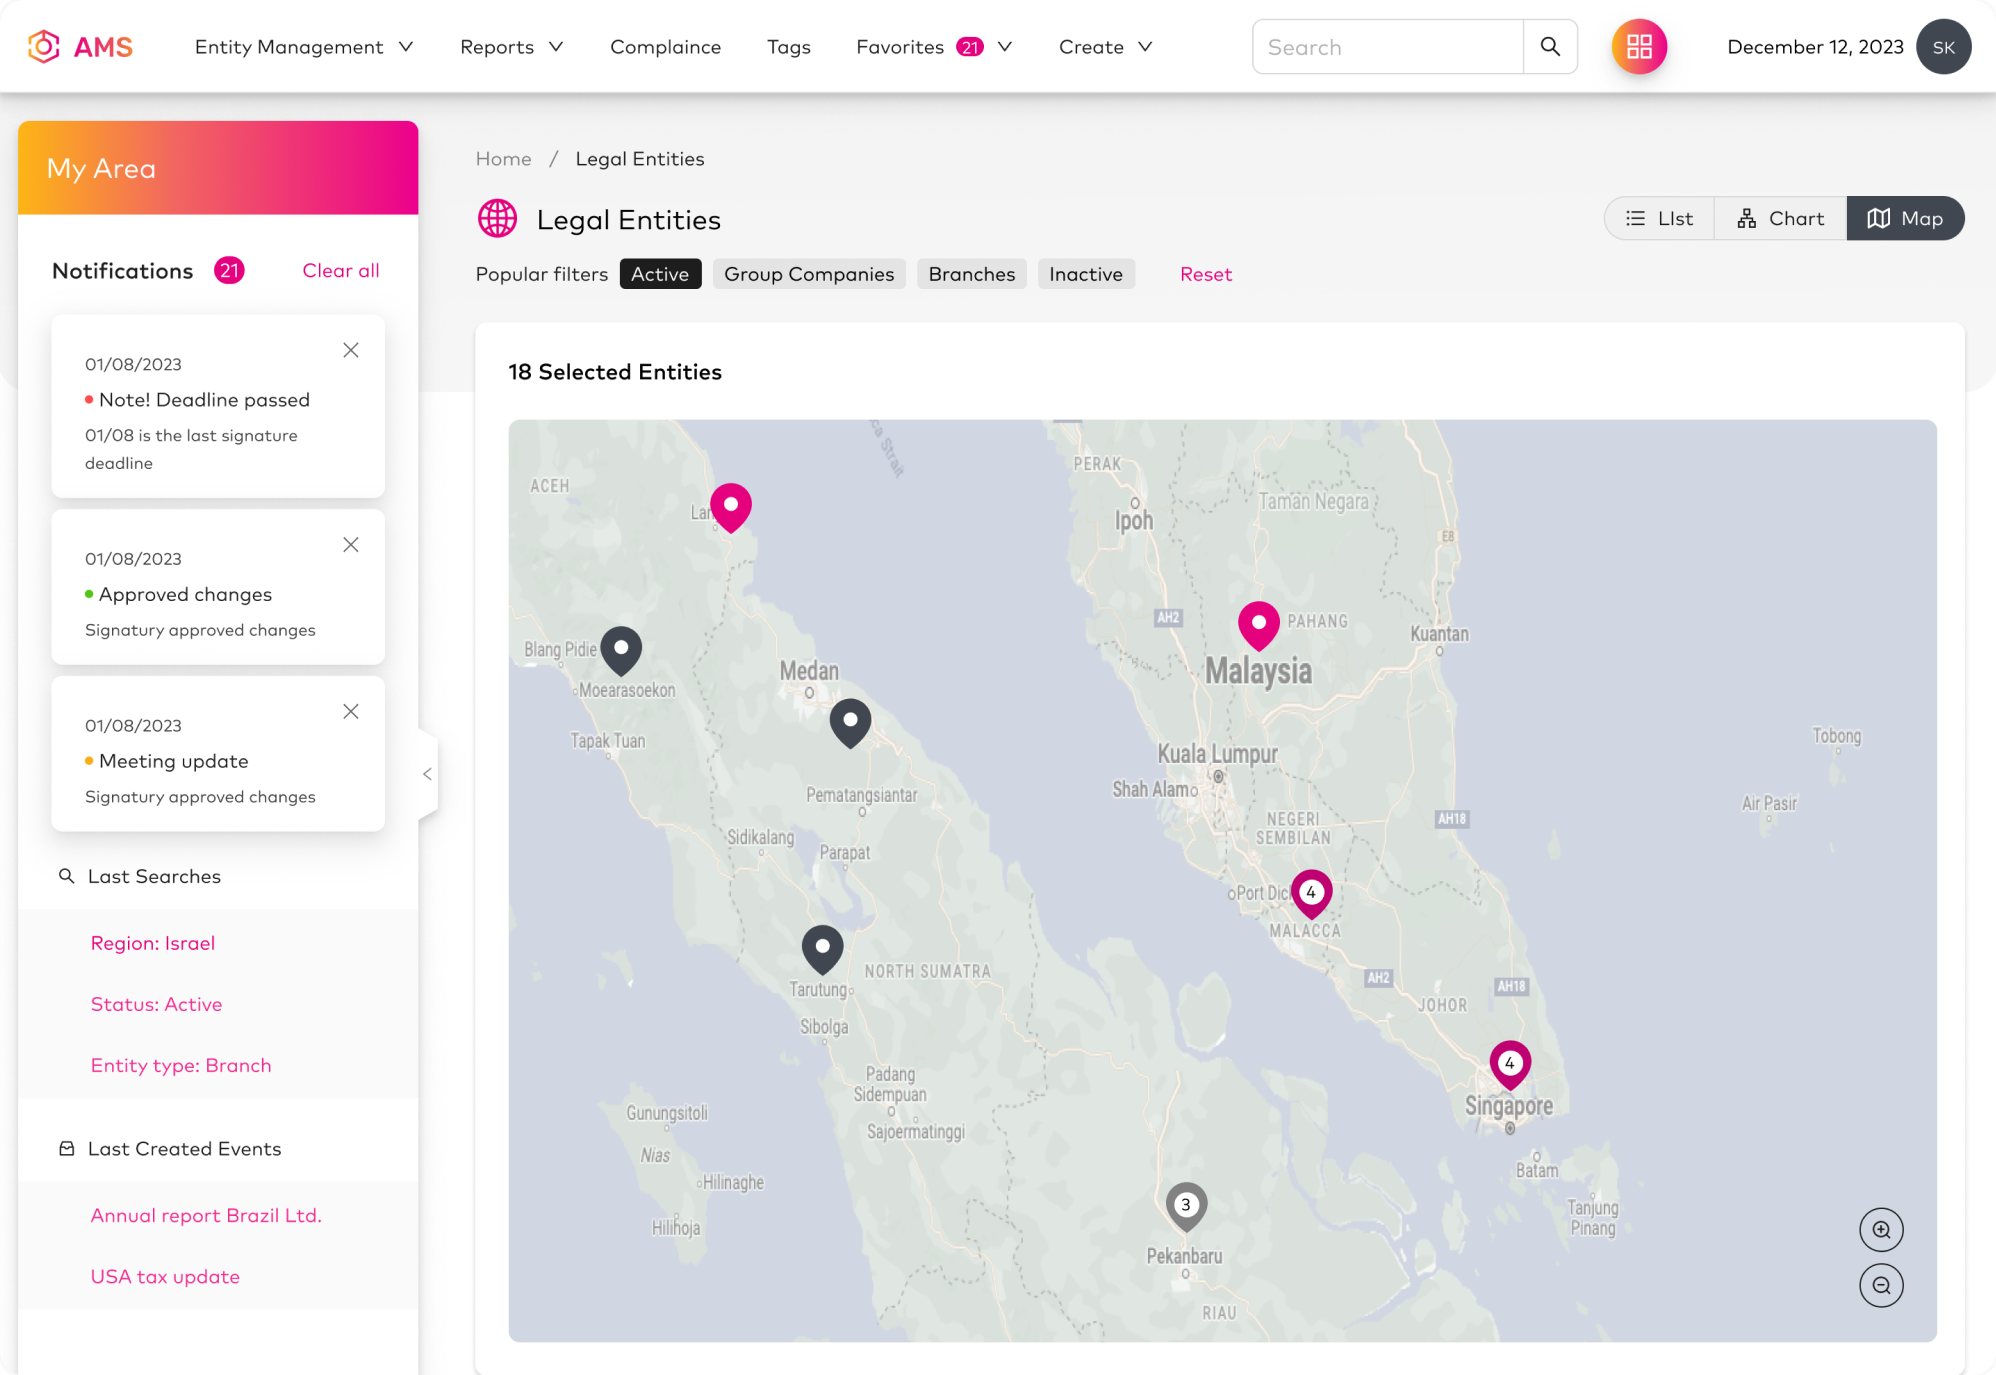Viewport: 1996px width, 1375px height.
Task: Expand the Favorites dropdown
Action: (x=935, y=47)
